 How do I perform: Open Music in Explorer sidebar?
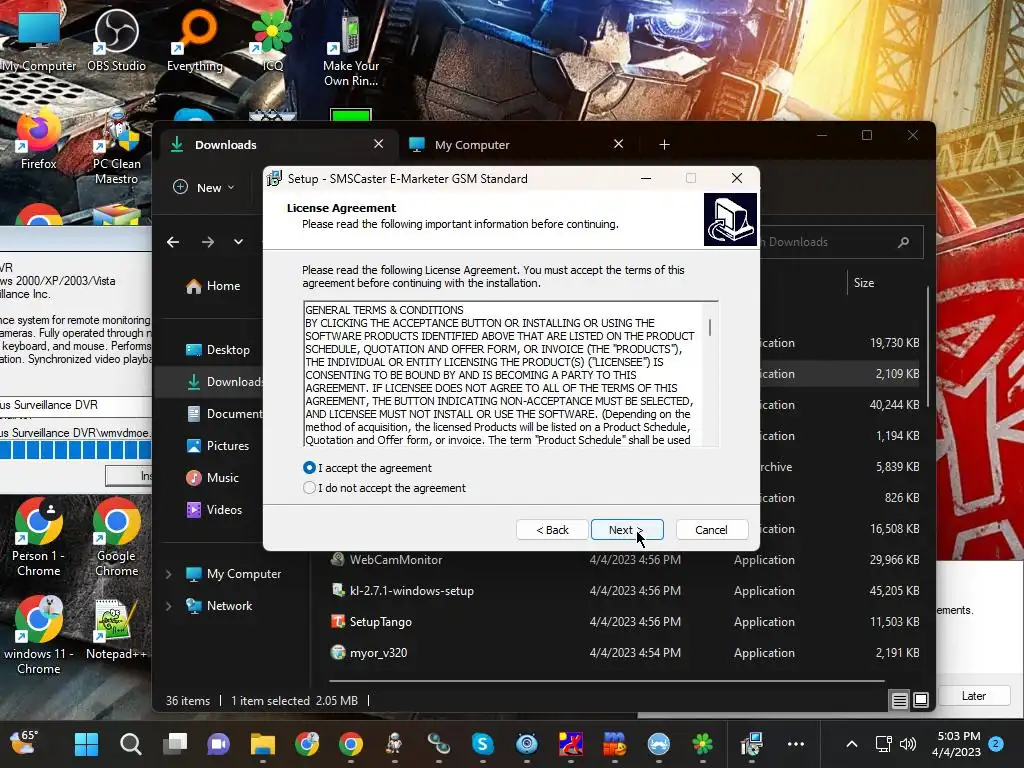[x=213, y=478]
